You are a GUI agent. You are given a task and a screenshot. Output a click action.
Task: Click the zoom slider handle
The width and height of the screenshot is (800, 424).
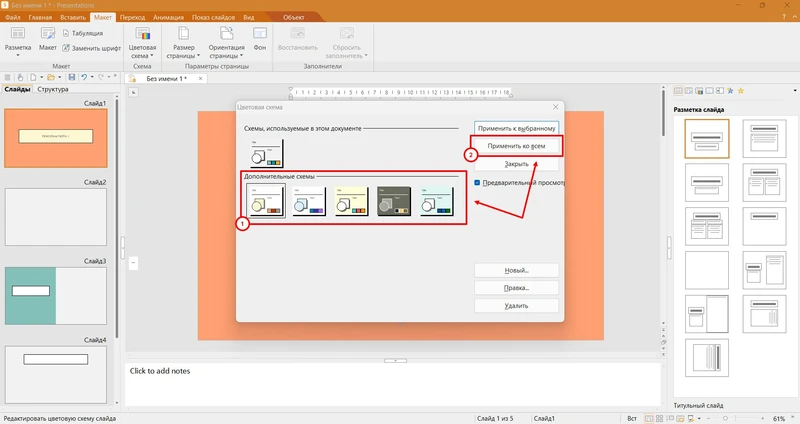725,418
